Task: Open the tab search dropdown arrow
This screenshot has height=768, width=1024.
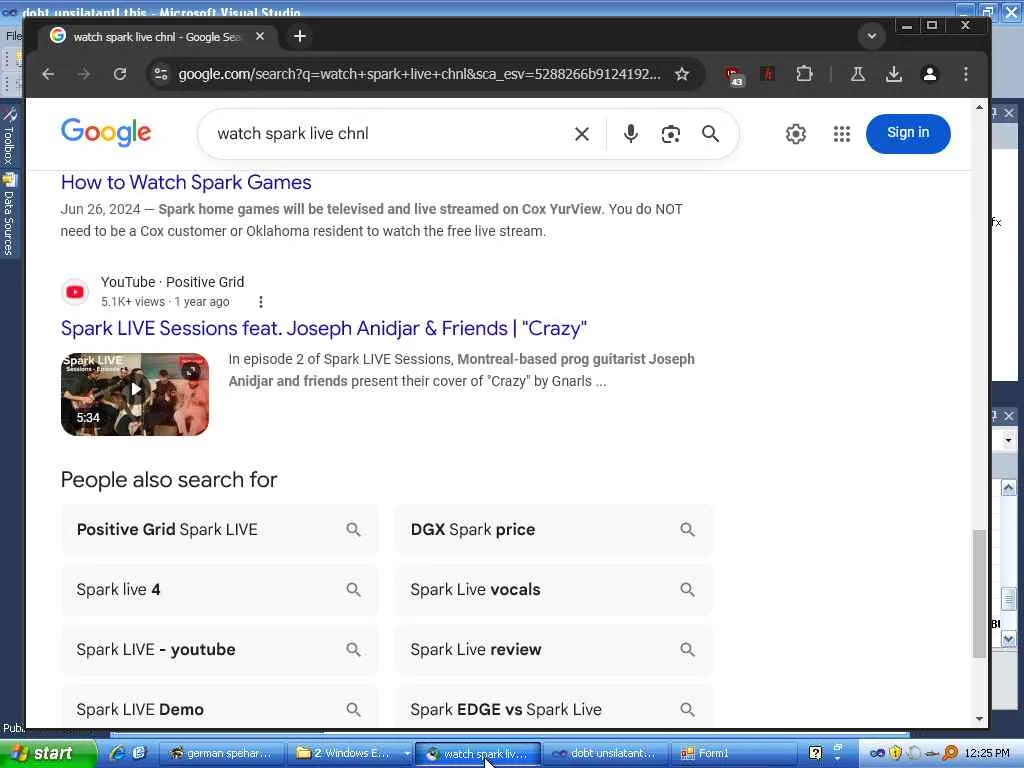Action: 871,37
